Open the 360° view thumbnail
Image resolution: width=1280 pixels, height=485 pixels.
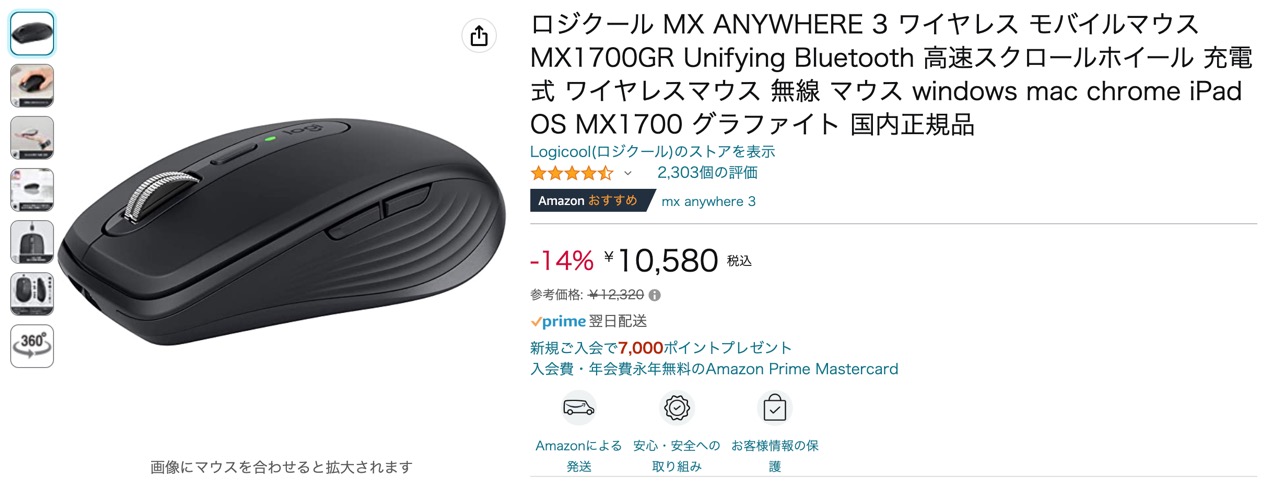point(32,345)
